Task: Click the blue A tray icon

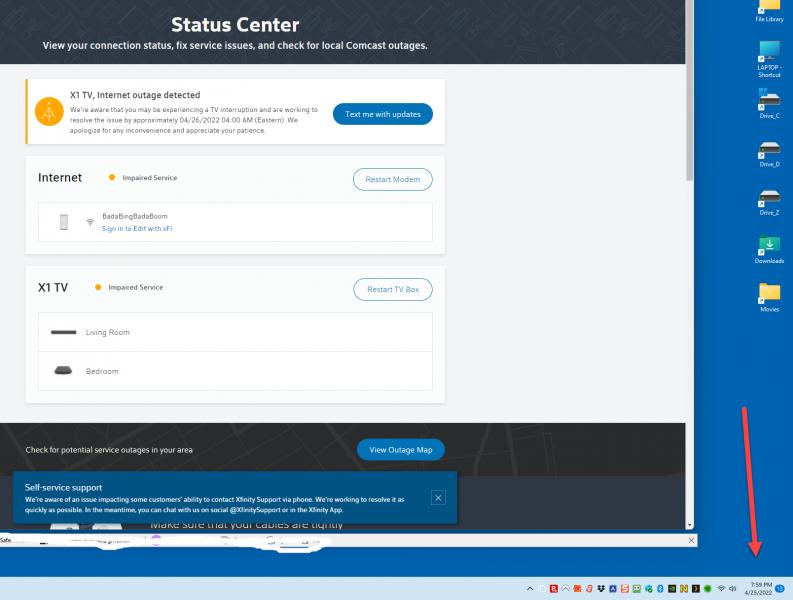Action: pyautogui.click(x=613, y=589)
